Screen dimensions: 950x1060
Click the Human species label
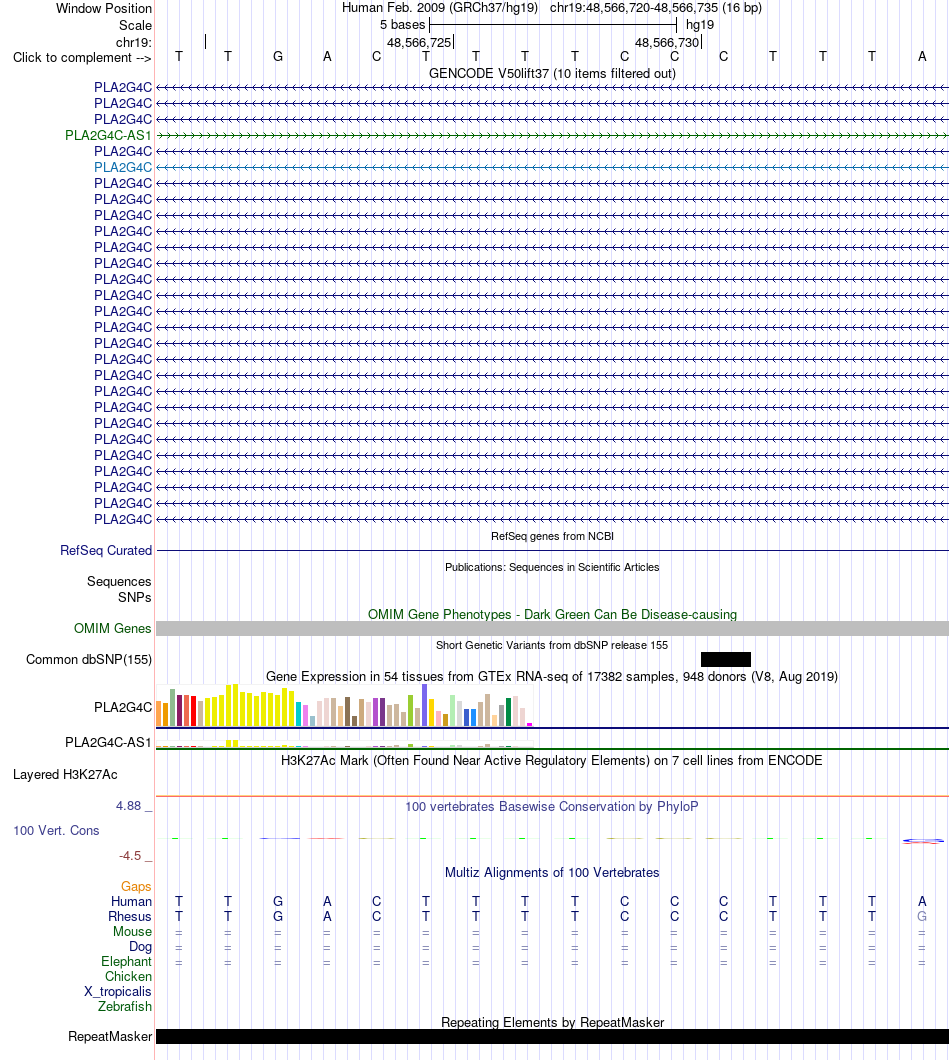[131, 901]
